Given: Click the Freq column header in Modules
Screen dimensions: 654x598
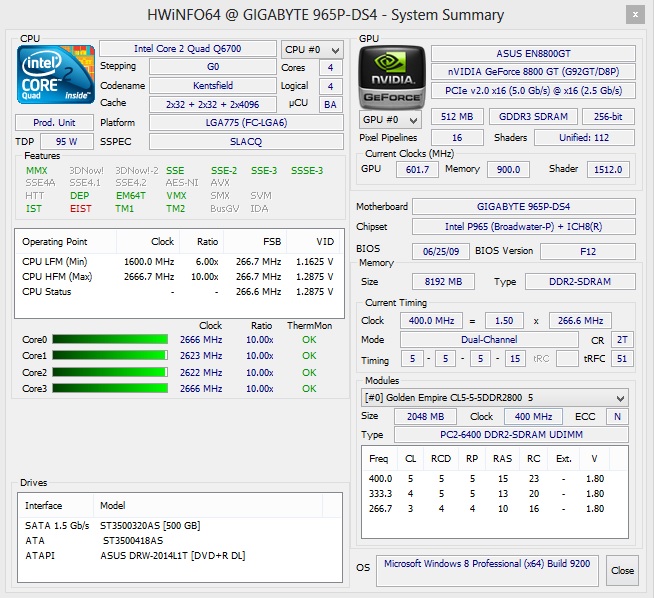Looking at the screenshot, I should 379,458.
